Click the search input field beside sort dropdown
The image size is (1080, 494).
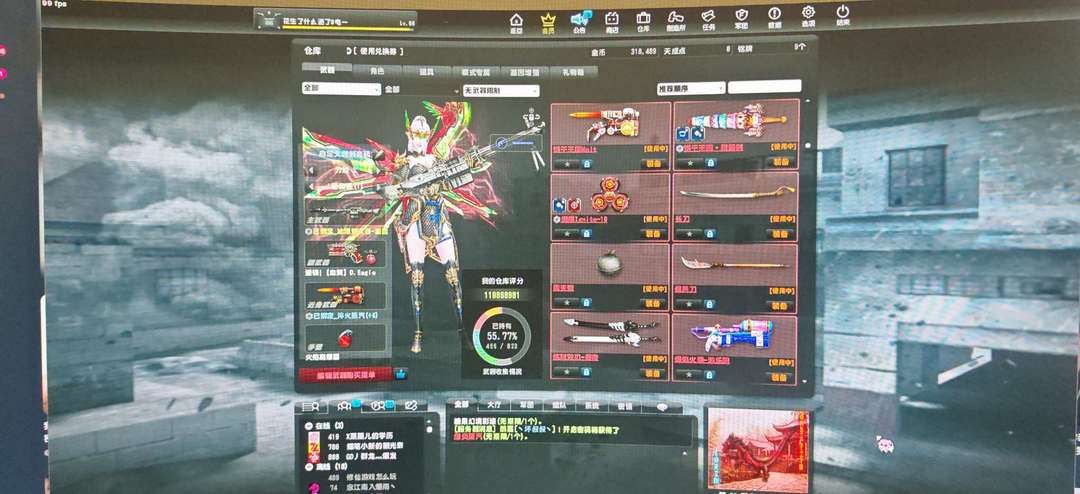765,87
